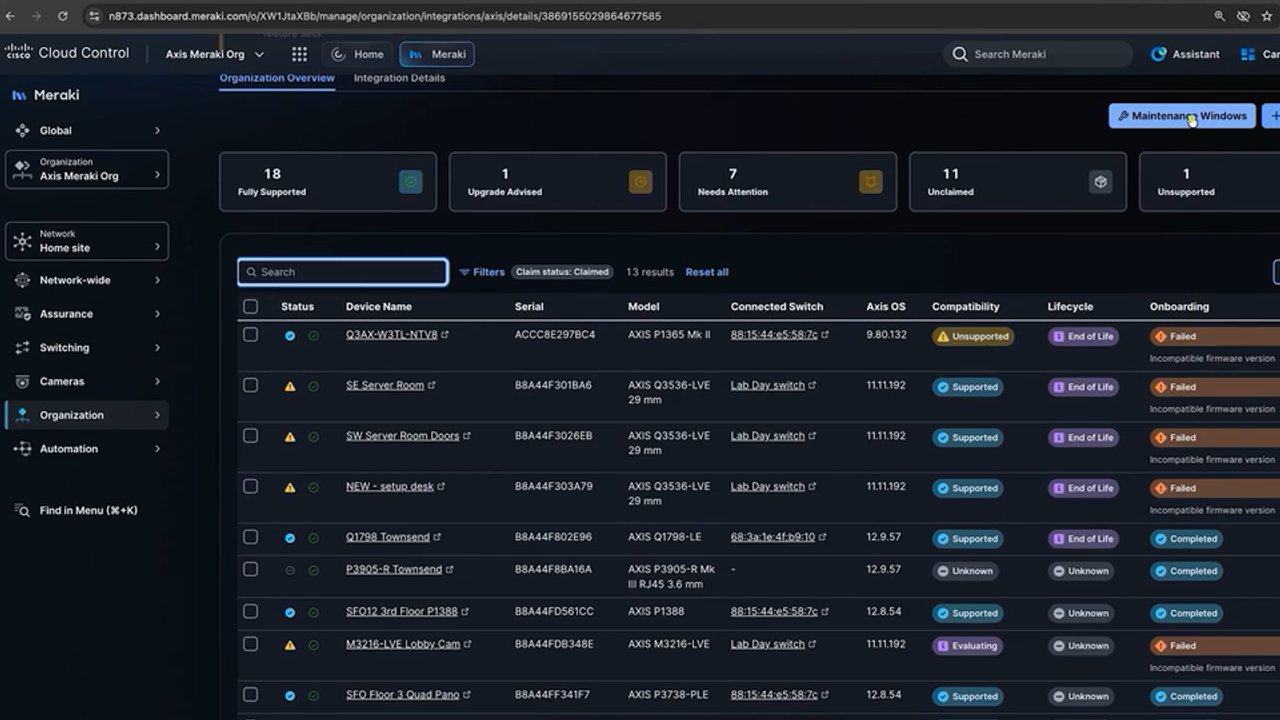Click the Upgrade Advised card clock icon

click(x=640, y=182)
